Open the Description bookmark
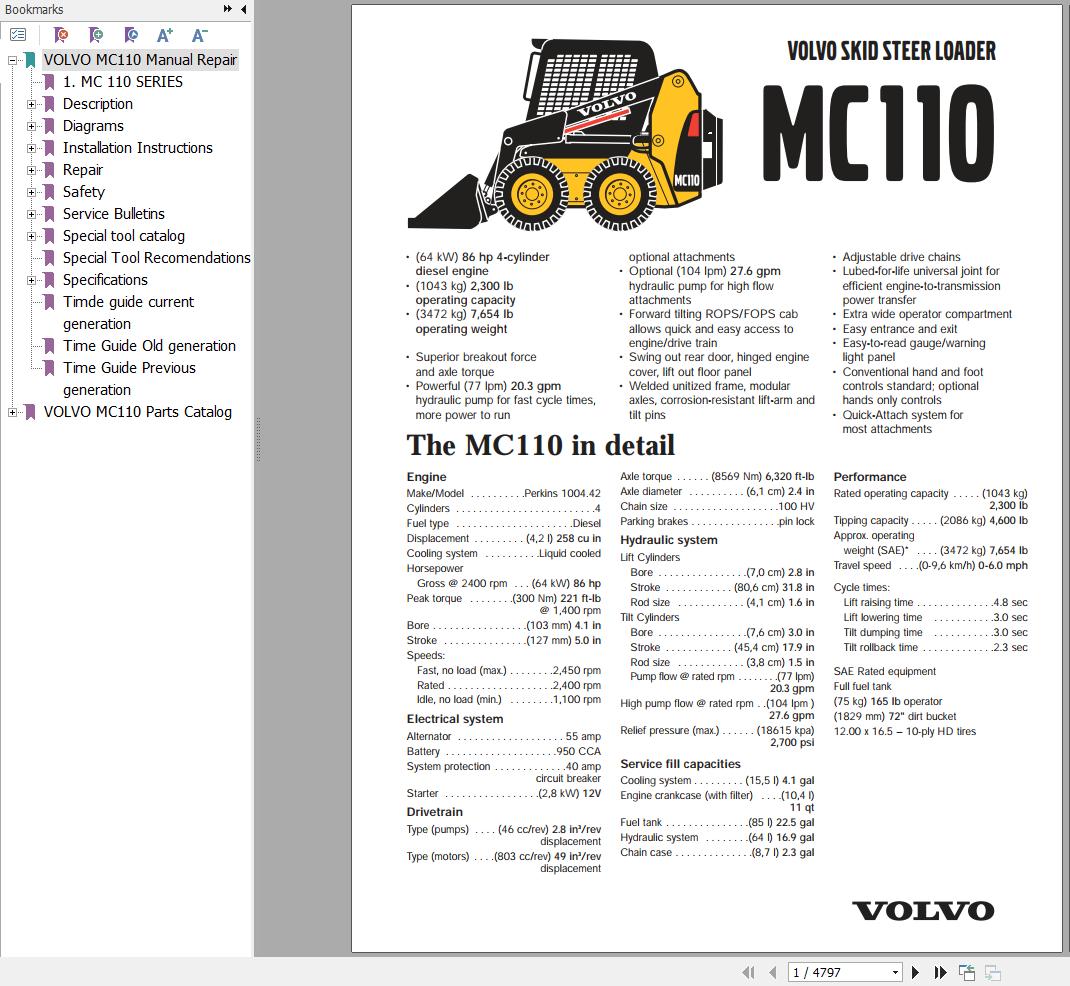Image resolution: width=1070 pixels, height=986 pixels. click(98, 104)
